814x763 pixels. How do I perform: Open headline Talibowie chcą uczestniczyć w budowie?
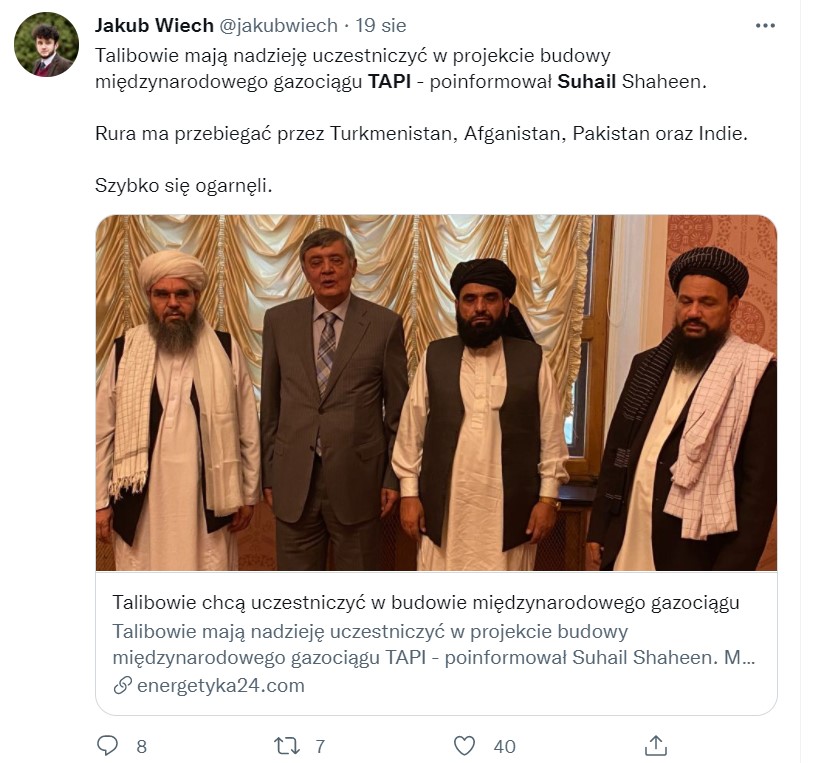[426, 602]
